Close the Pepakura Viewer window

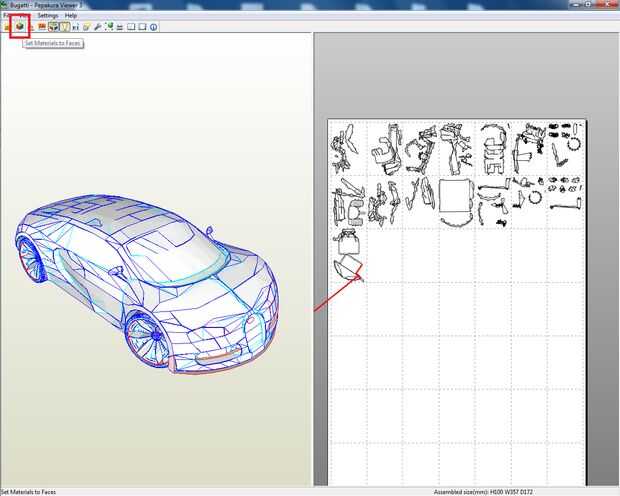pyautogui.click(x=606, y=4)
